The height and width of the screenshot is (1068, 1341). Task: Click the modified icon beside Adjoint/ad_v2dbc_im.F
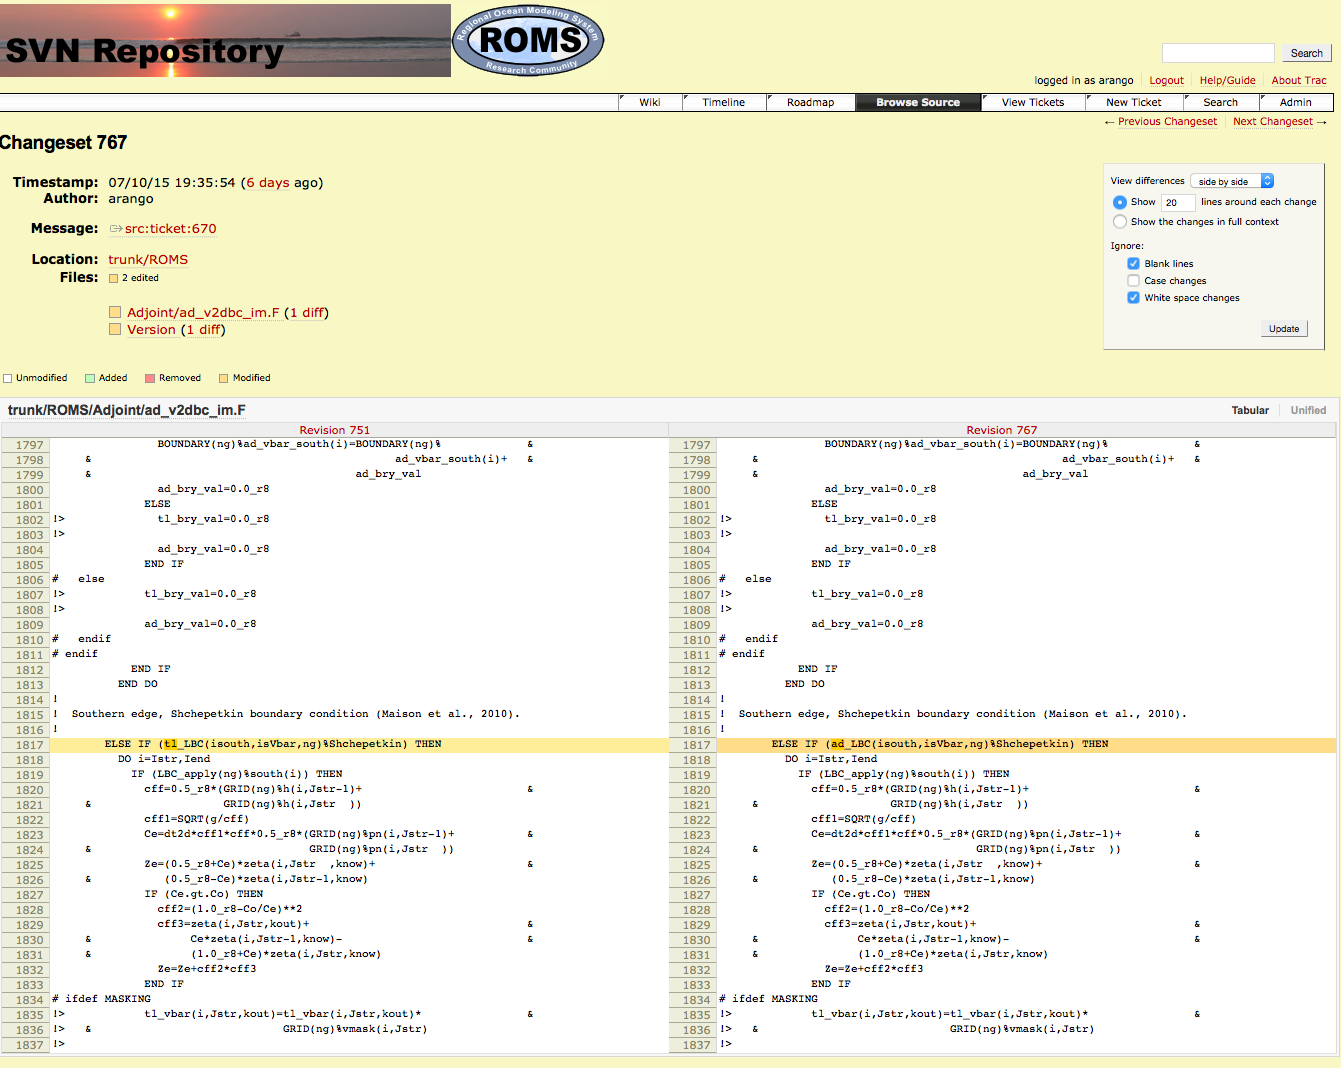coord(115,313)
